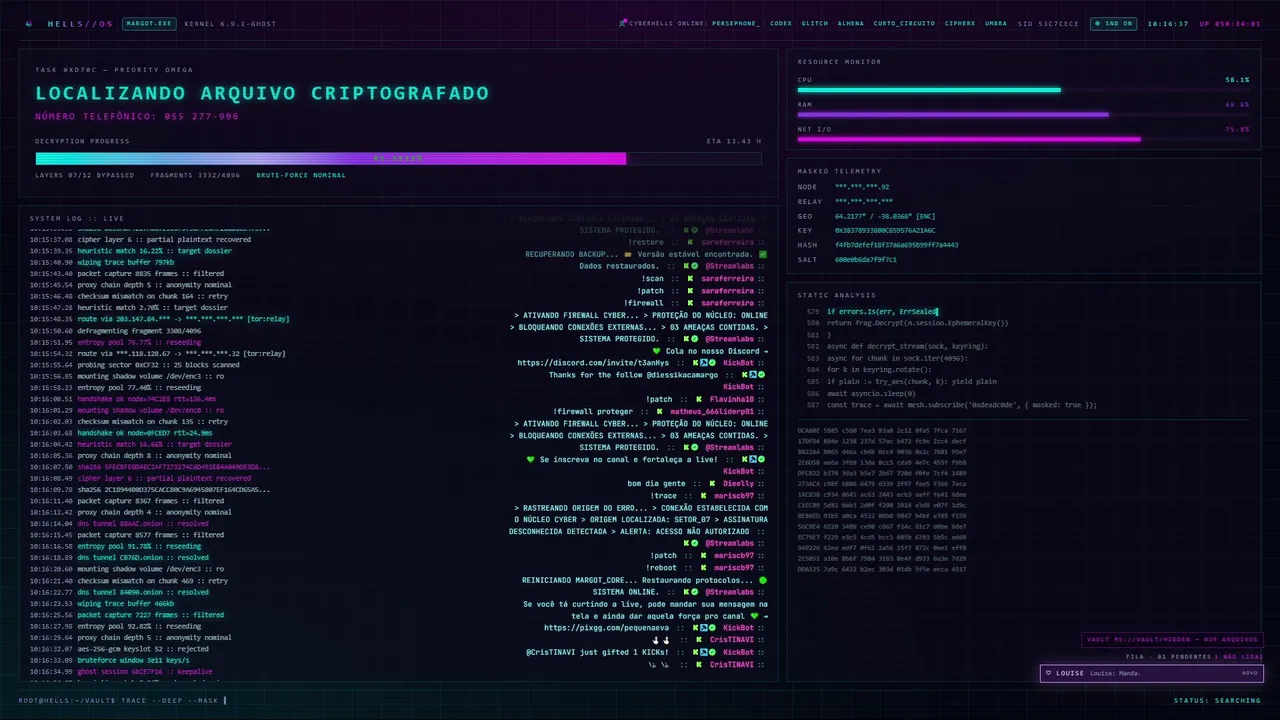This screenshot has height=720, width=1280.
Task: Select PERSEPHONE_ in the online list
Action: point(735,23)
